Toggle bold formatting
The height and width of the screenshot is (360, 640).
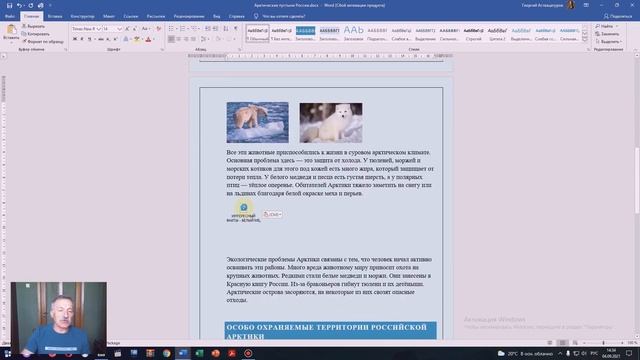75,39
